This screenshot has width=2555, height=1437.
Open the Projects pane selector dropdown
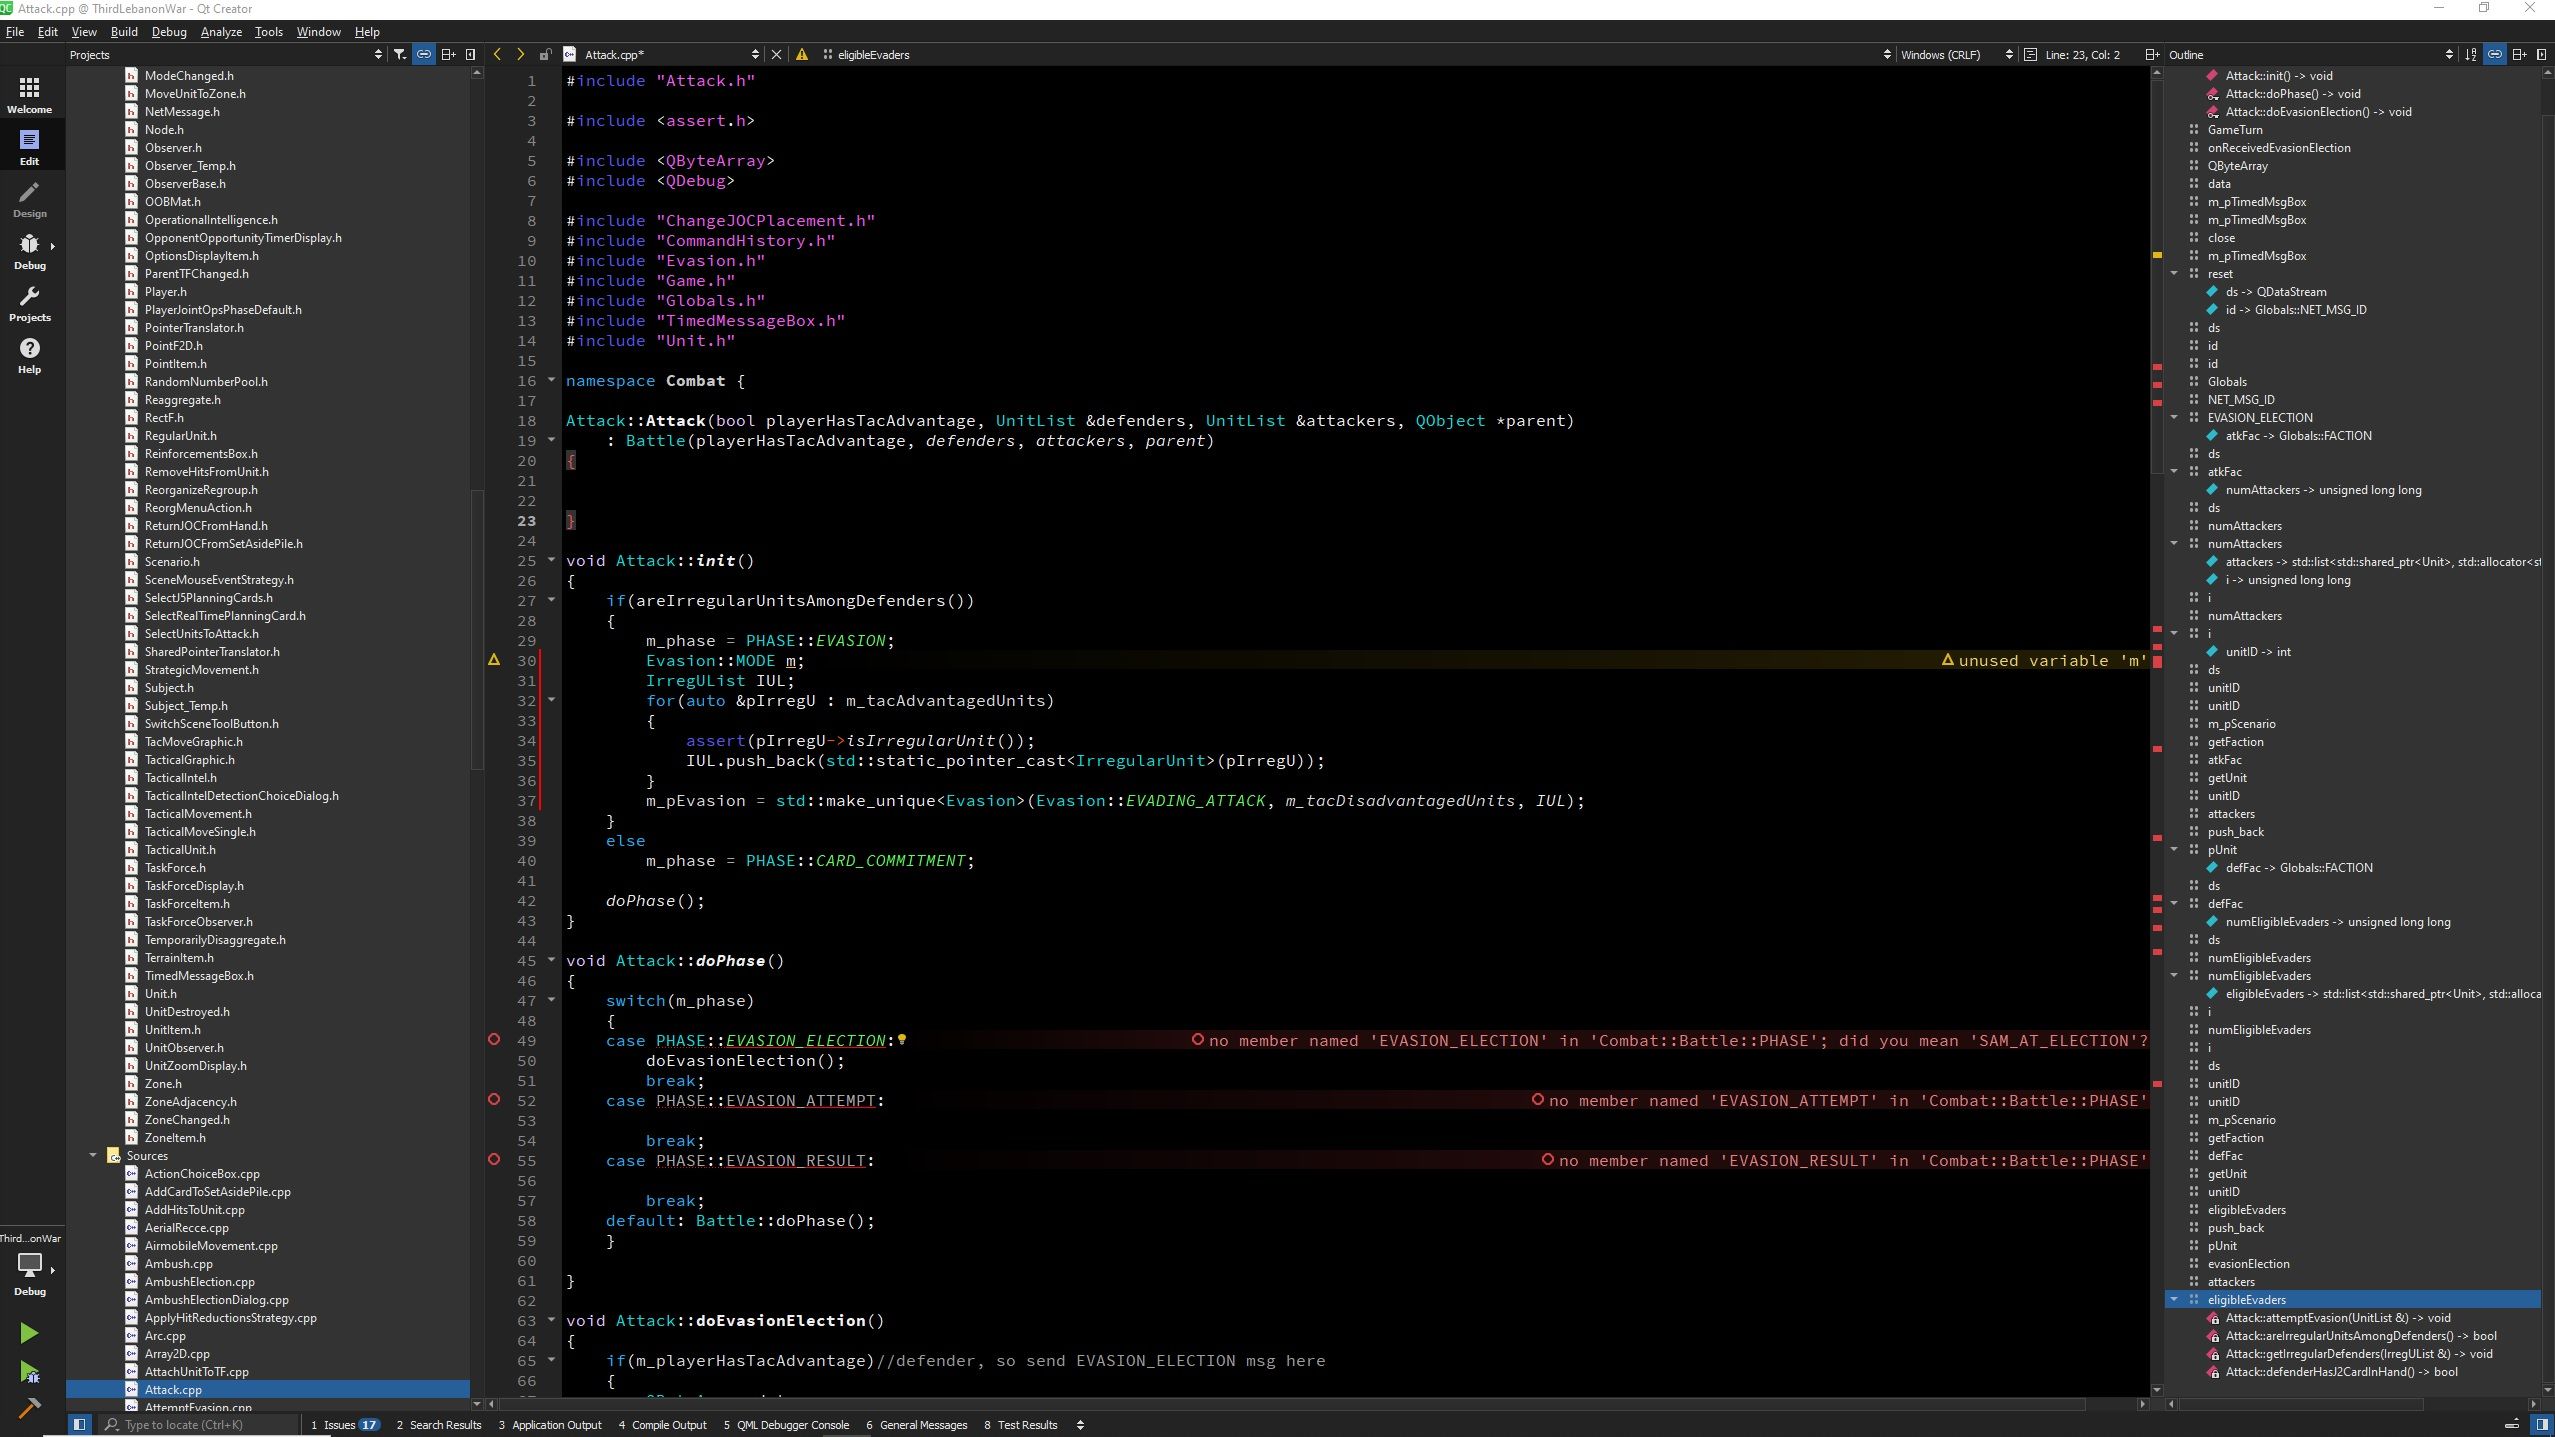[x=226, y=54]
